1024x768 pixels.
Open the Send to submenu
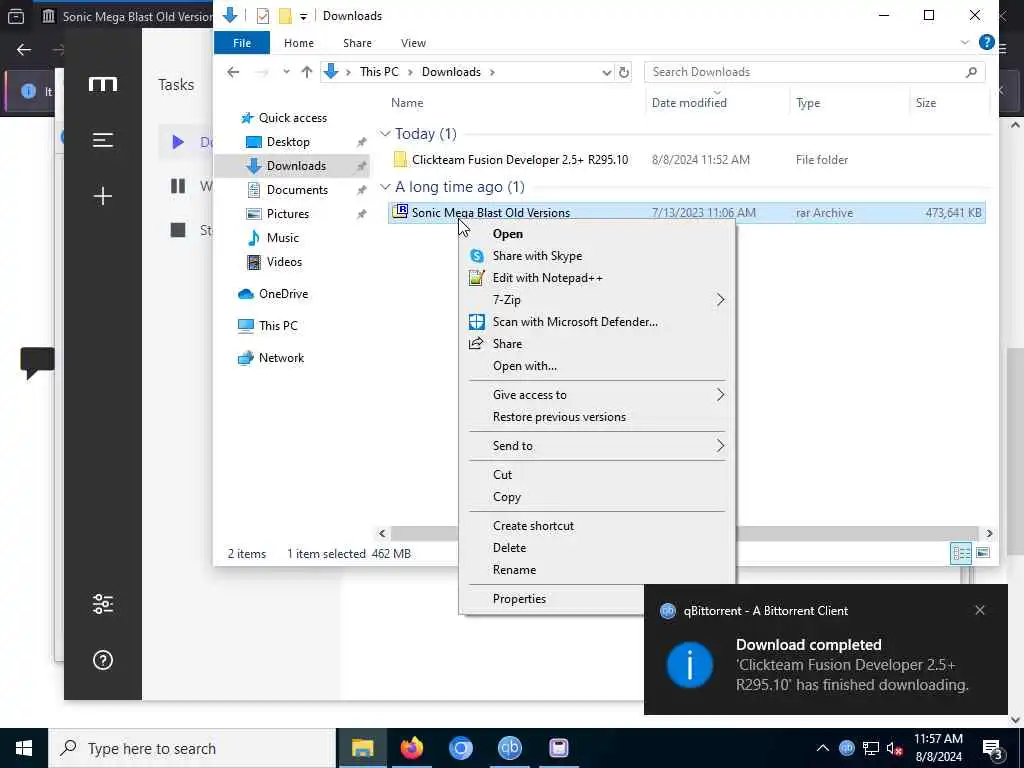coord(597,446)
